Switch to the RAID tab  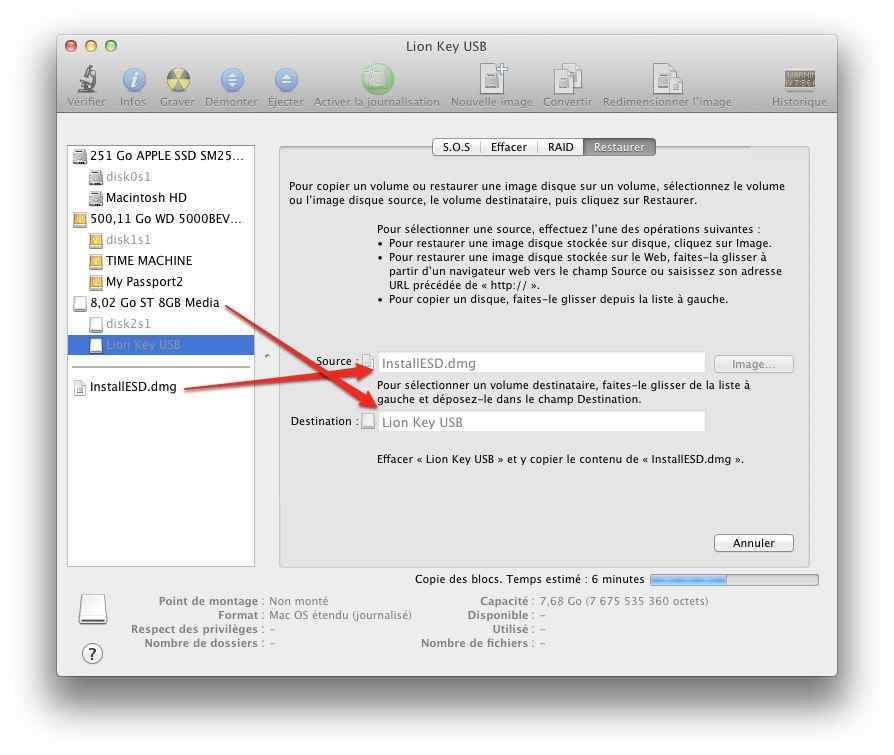(560, 147)
